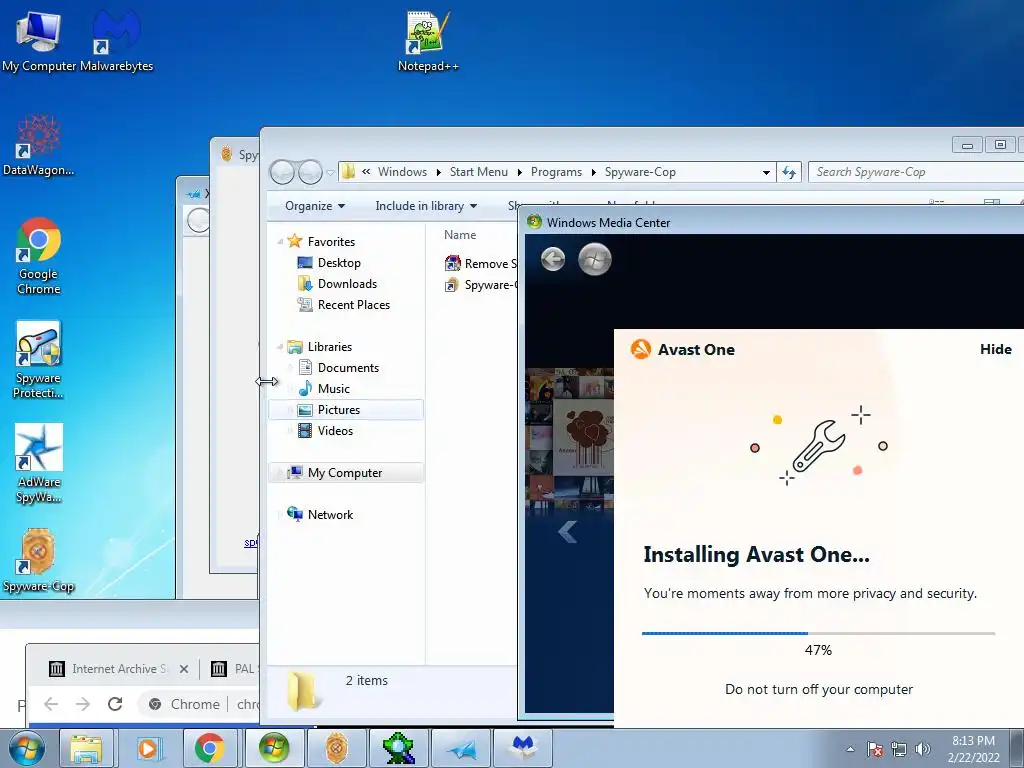Click the green Windows logo in Media Center

[595, 259]
